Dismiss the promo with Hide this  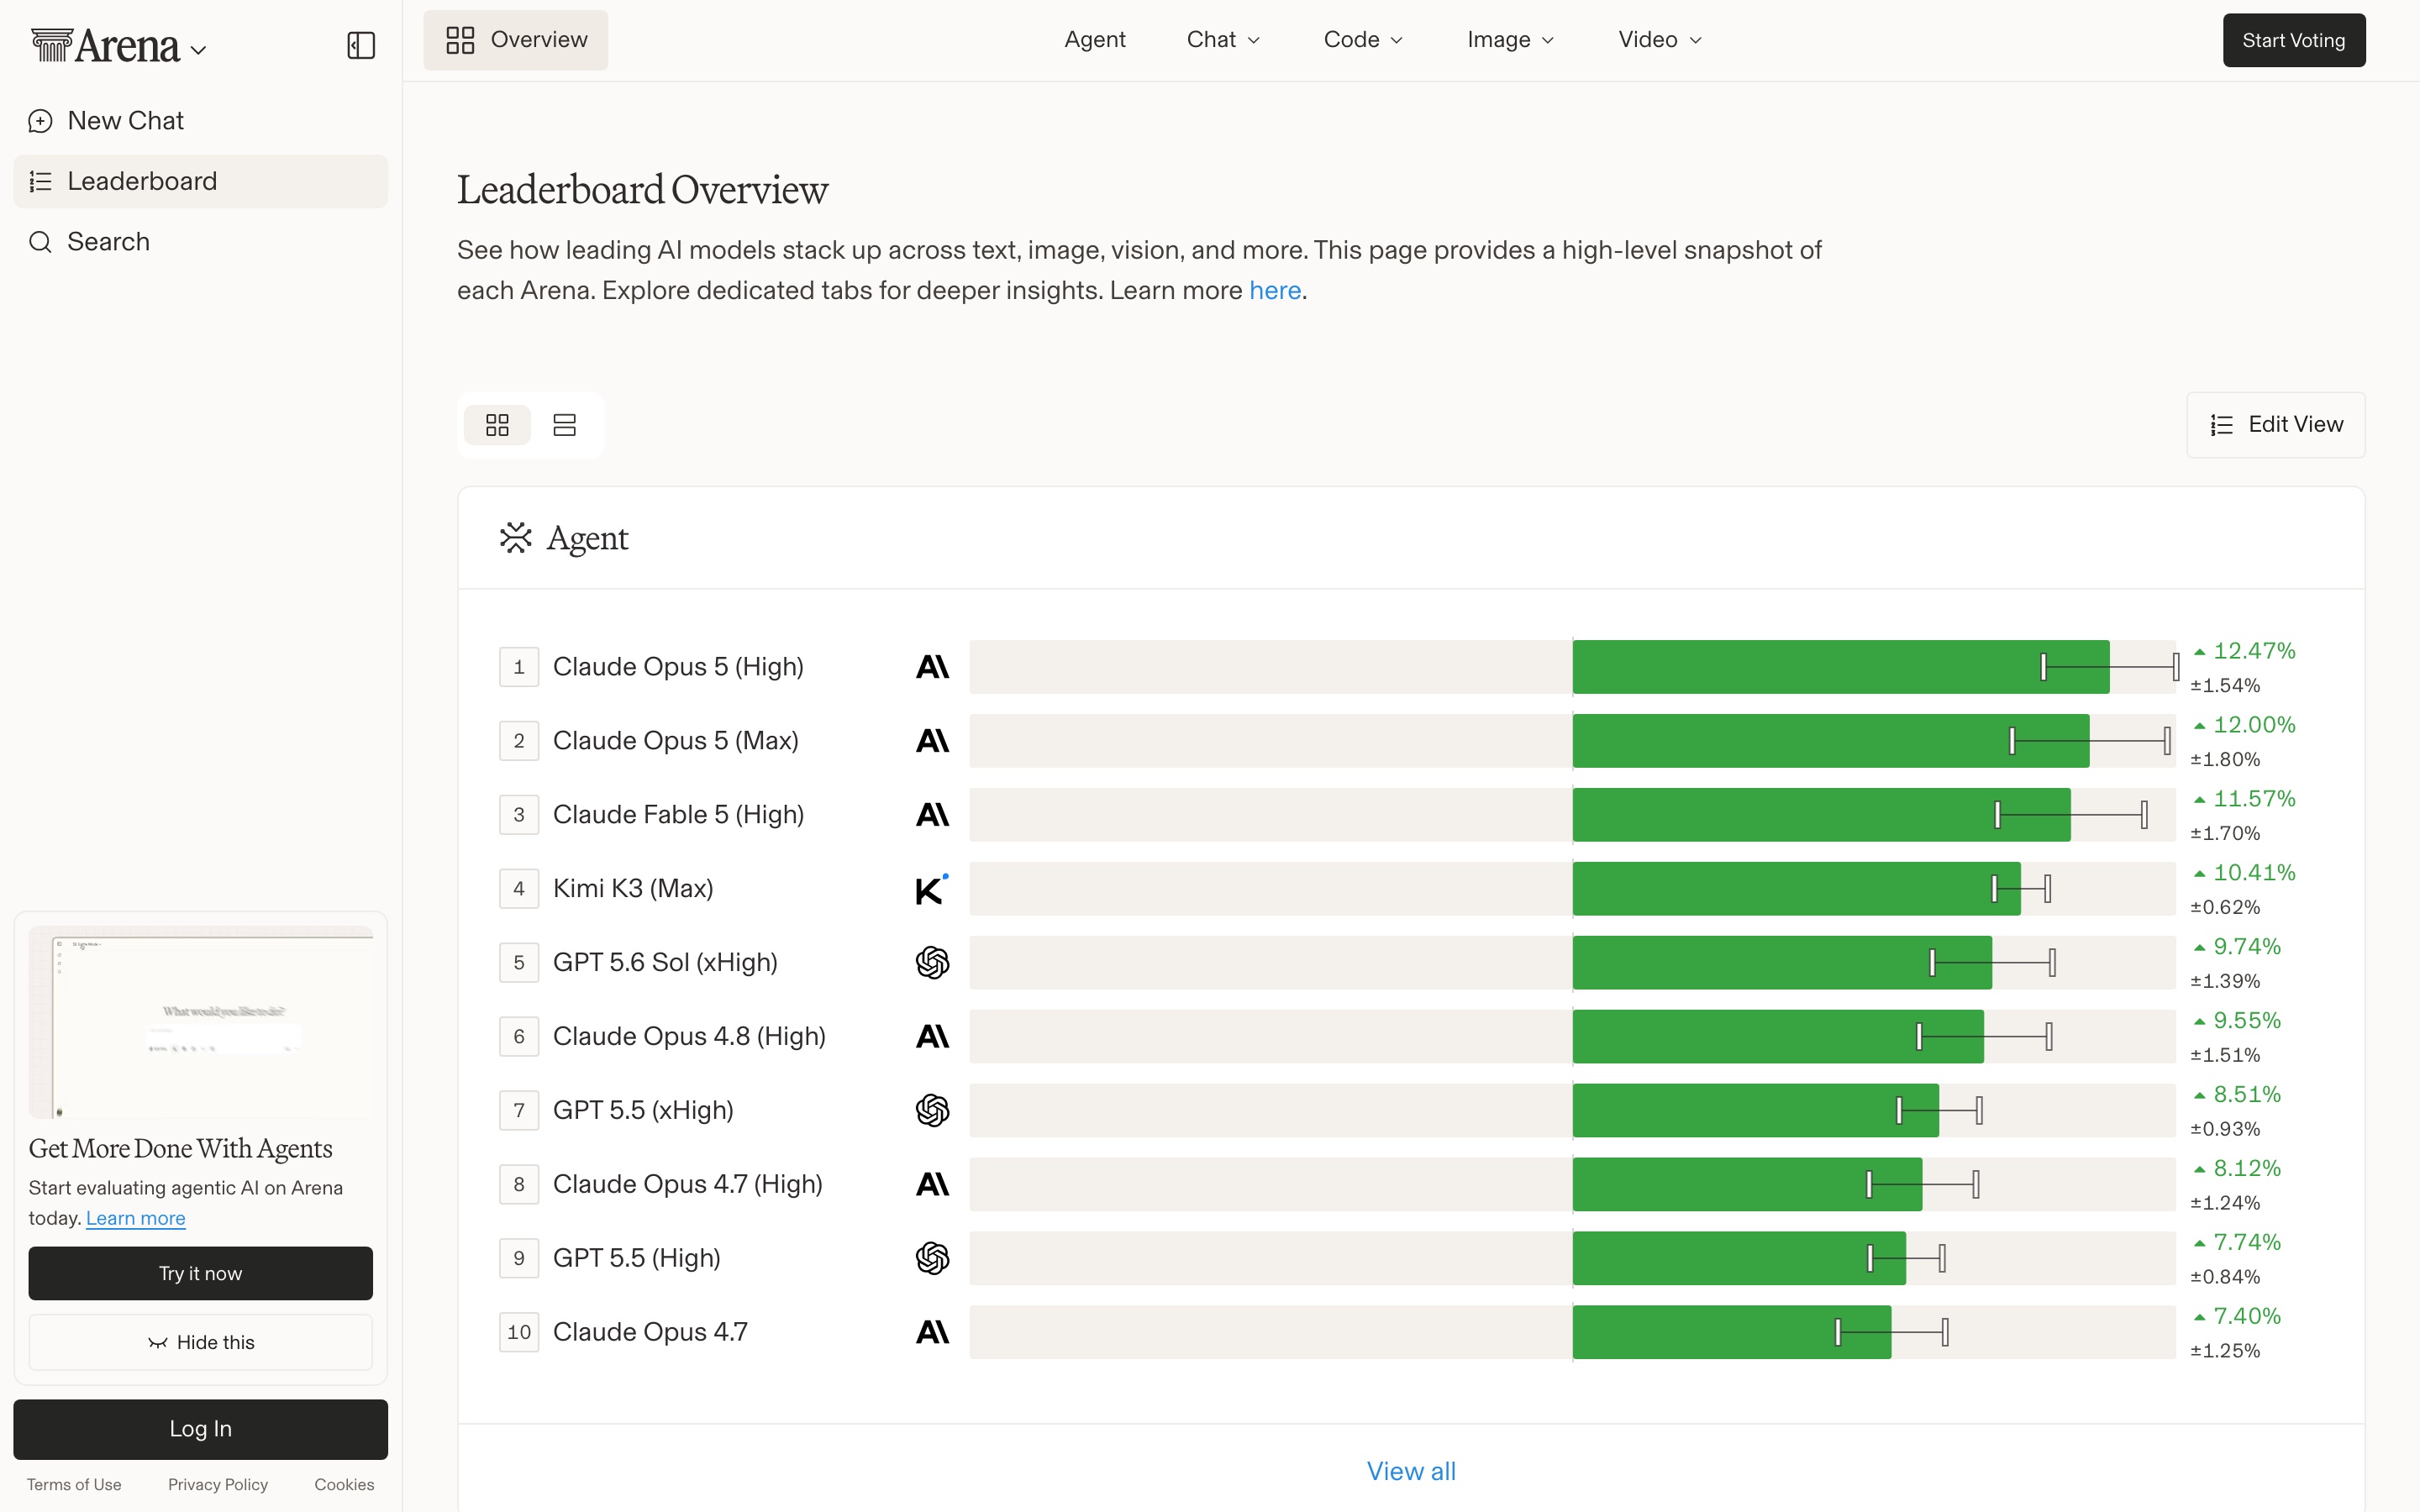tap(200, 1342)
